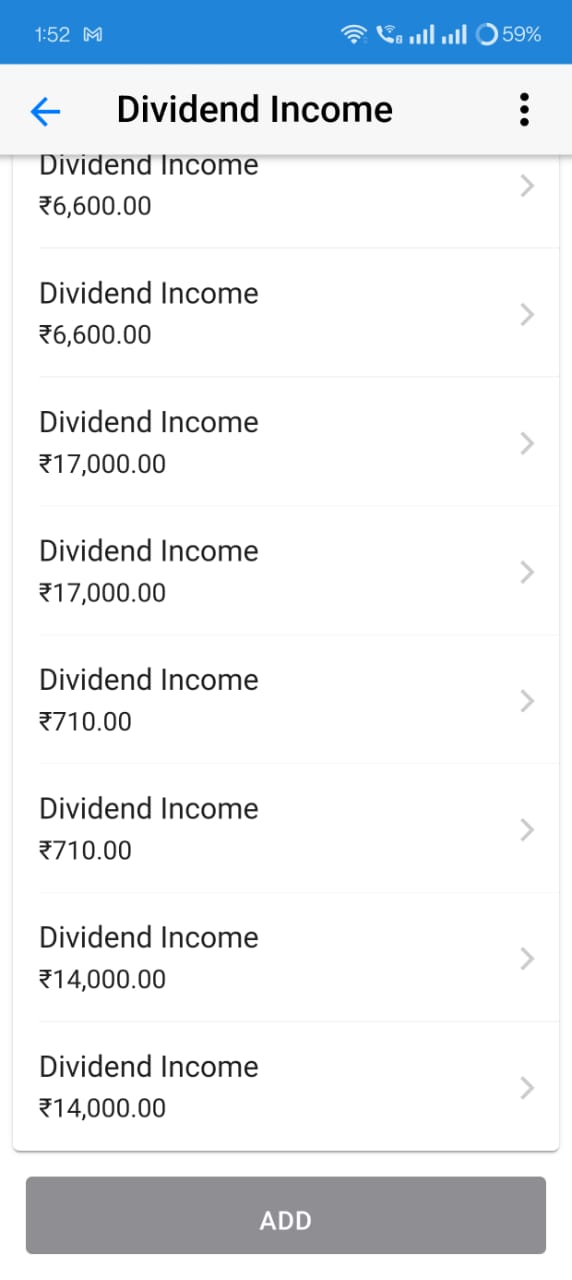Expand chevron of first ₹6,600.00 entry at top

coord(529,186)
